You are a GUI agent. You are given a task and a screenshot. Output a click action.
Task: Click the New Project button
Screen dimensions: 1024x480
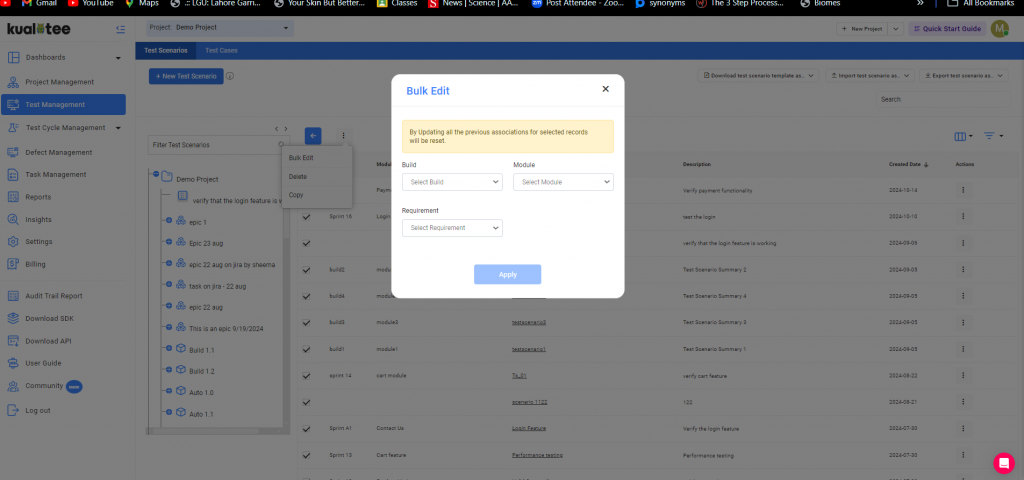pos(863,29)
